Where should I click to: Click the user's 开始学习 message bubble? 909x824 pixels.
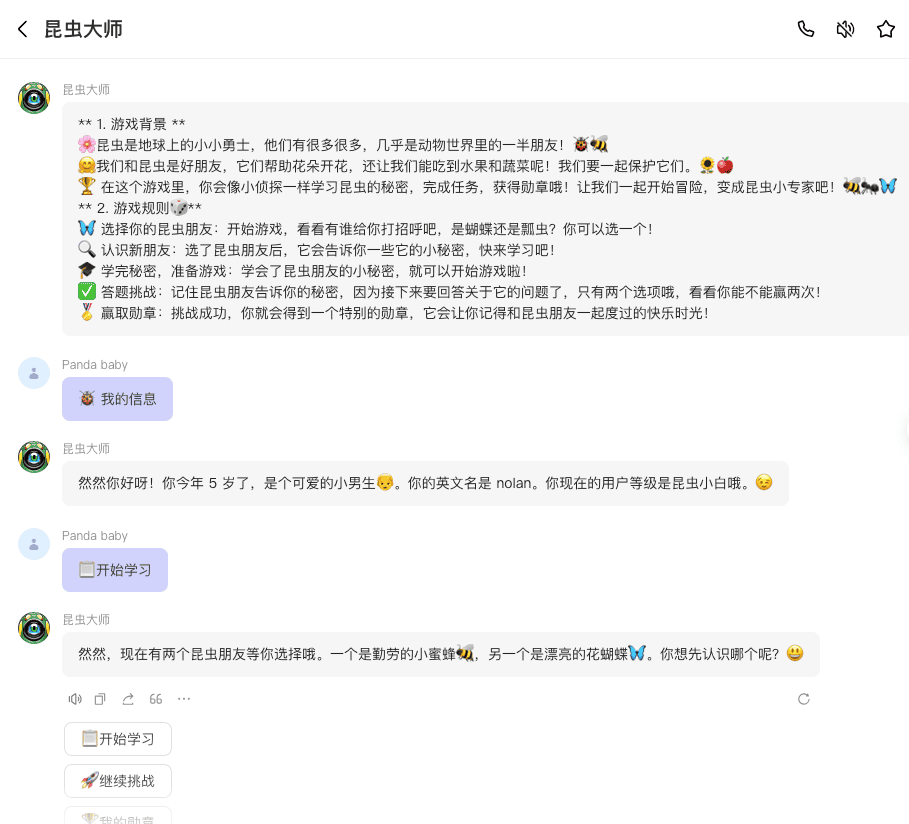coord(115,570)
